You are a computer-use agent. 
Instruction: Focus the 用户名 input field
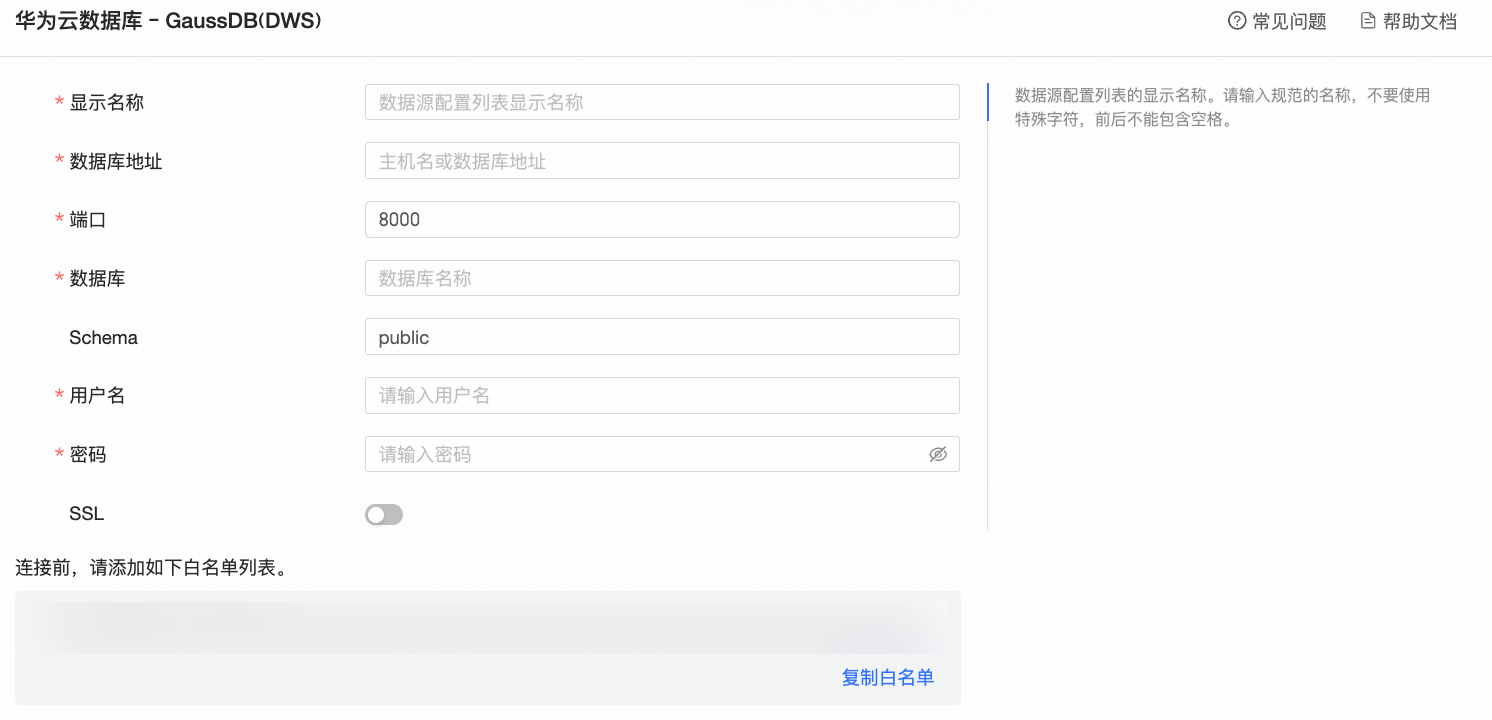coord(662,396)
